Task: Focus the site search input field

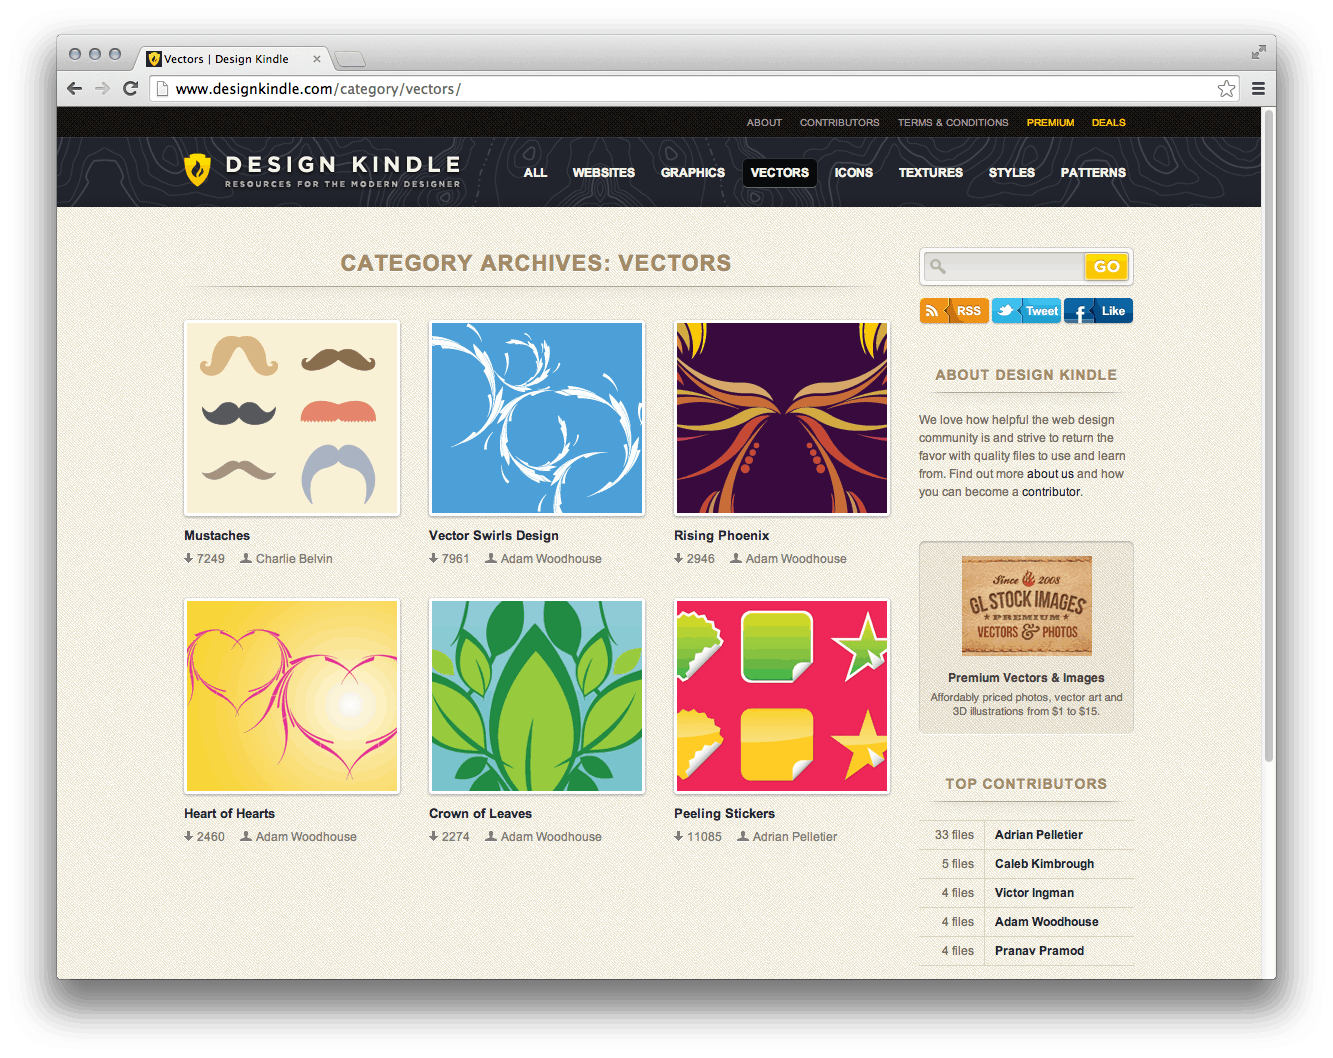Action: coord(1012,267)
